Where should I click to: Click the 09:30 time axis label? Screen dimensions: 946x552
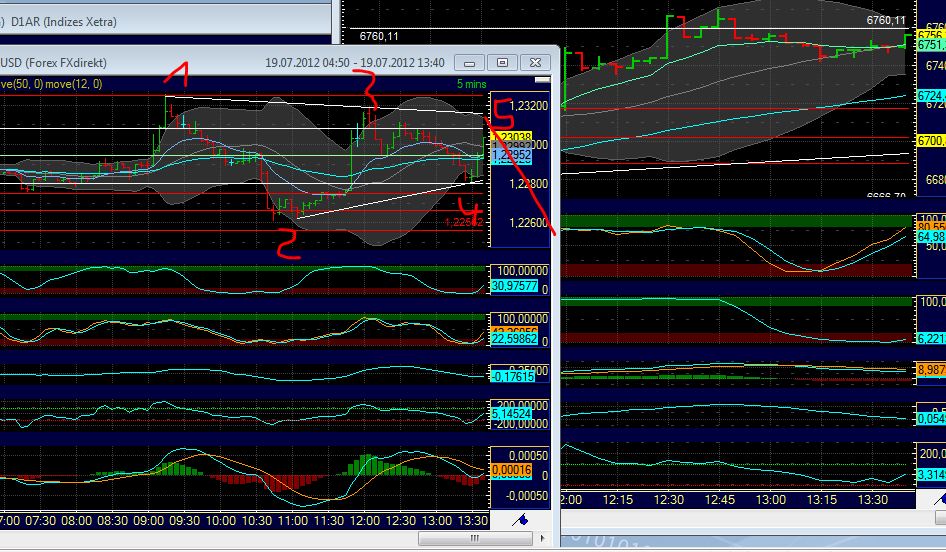(185, 521)
